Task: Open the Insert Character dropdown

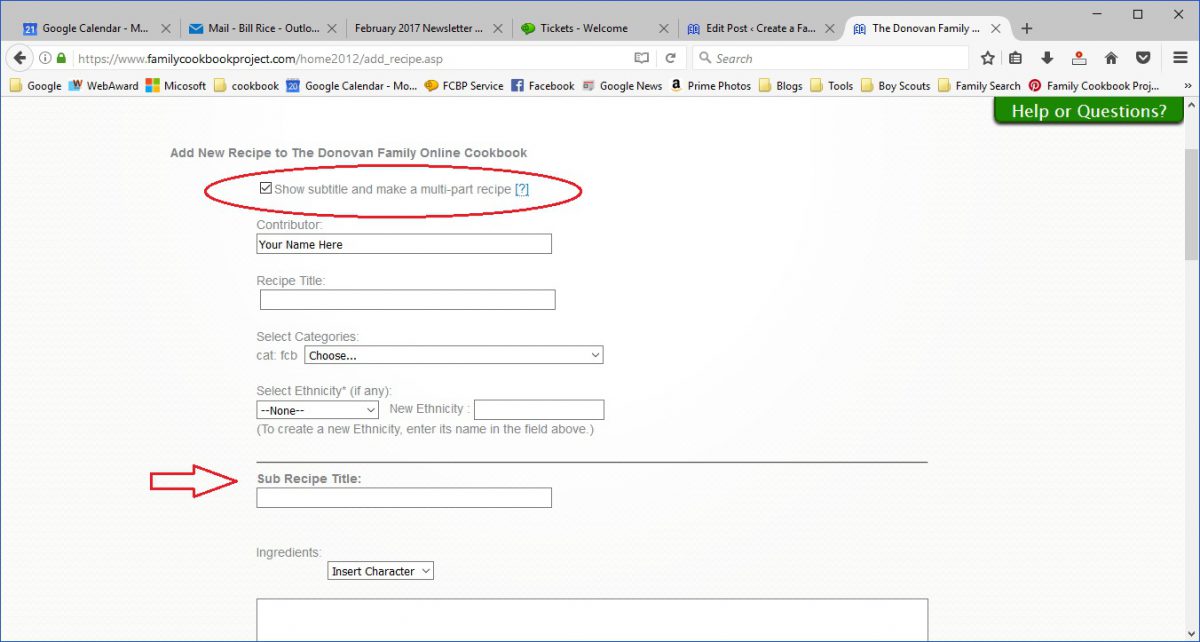Action: 380,571
